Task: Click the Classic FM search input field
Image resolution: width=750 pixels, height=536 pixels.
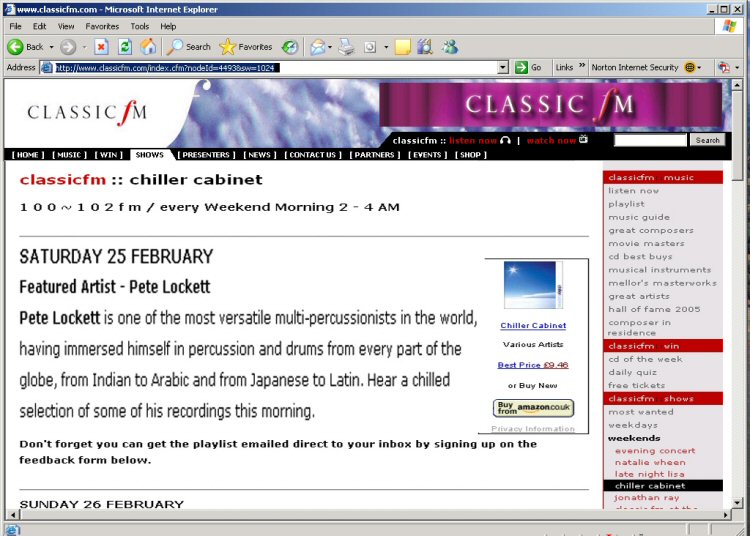Action: 650,140
